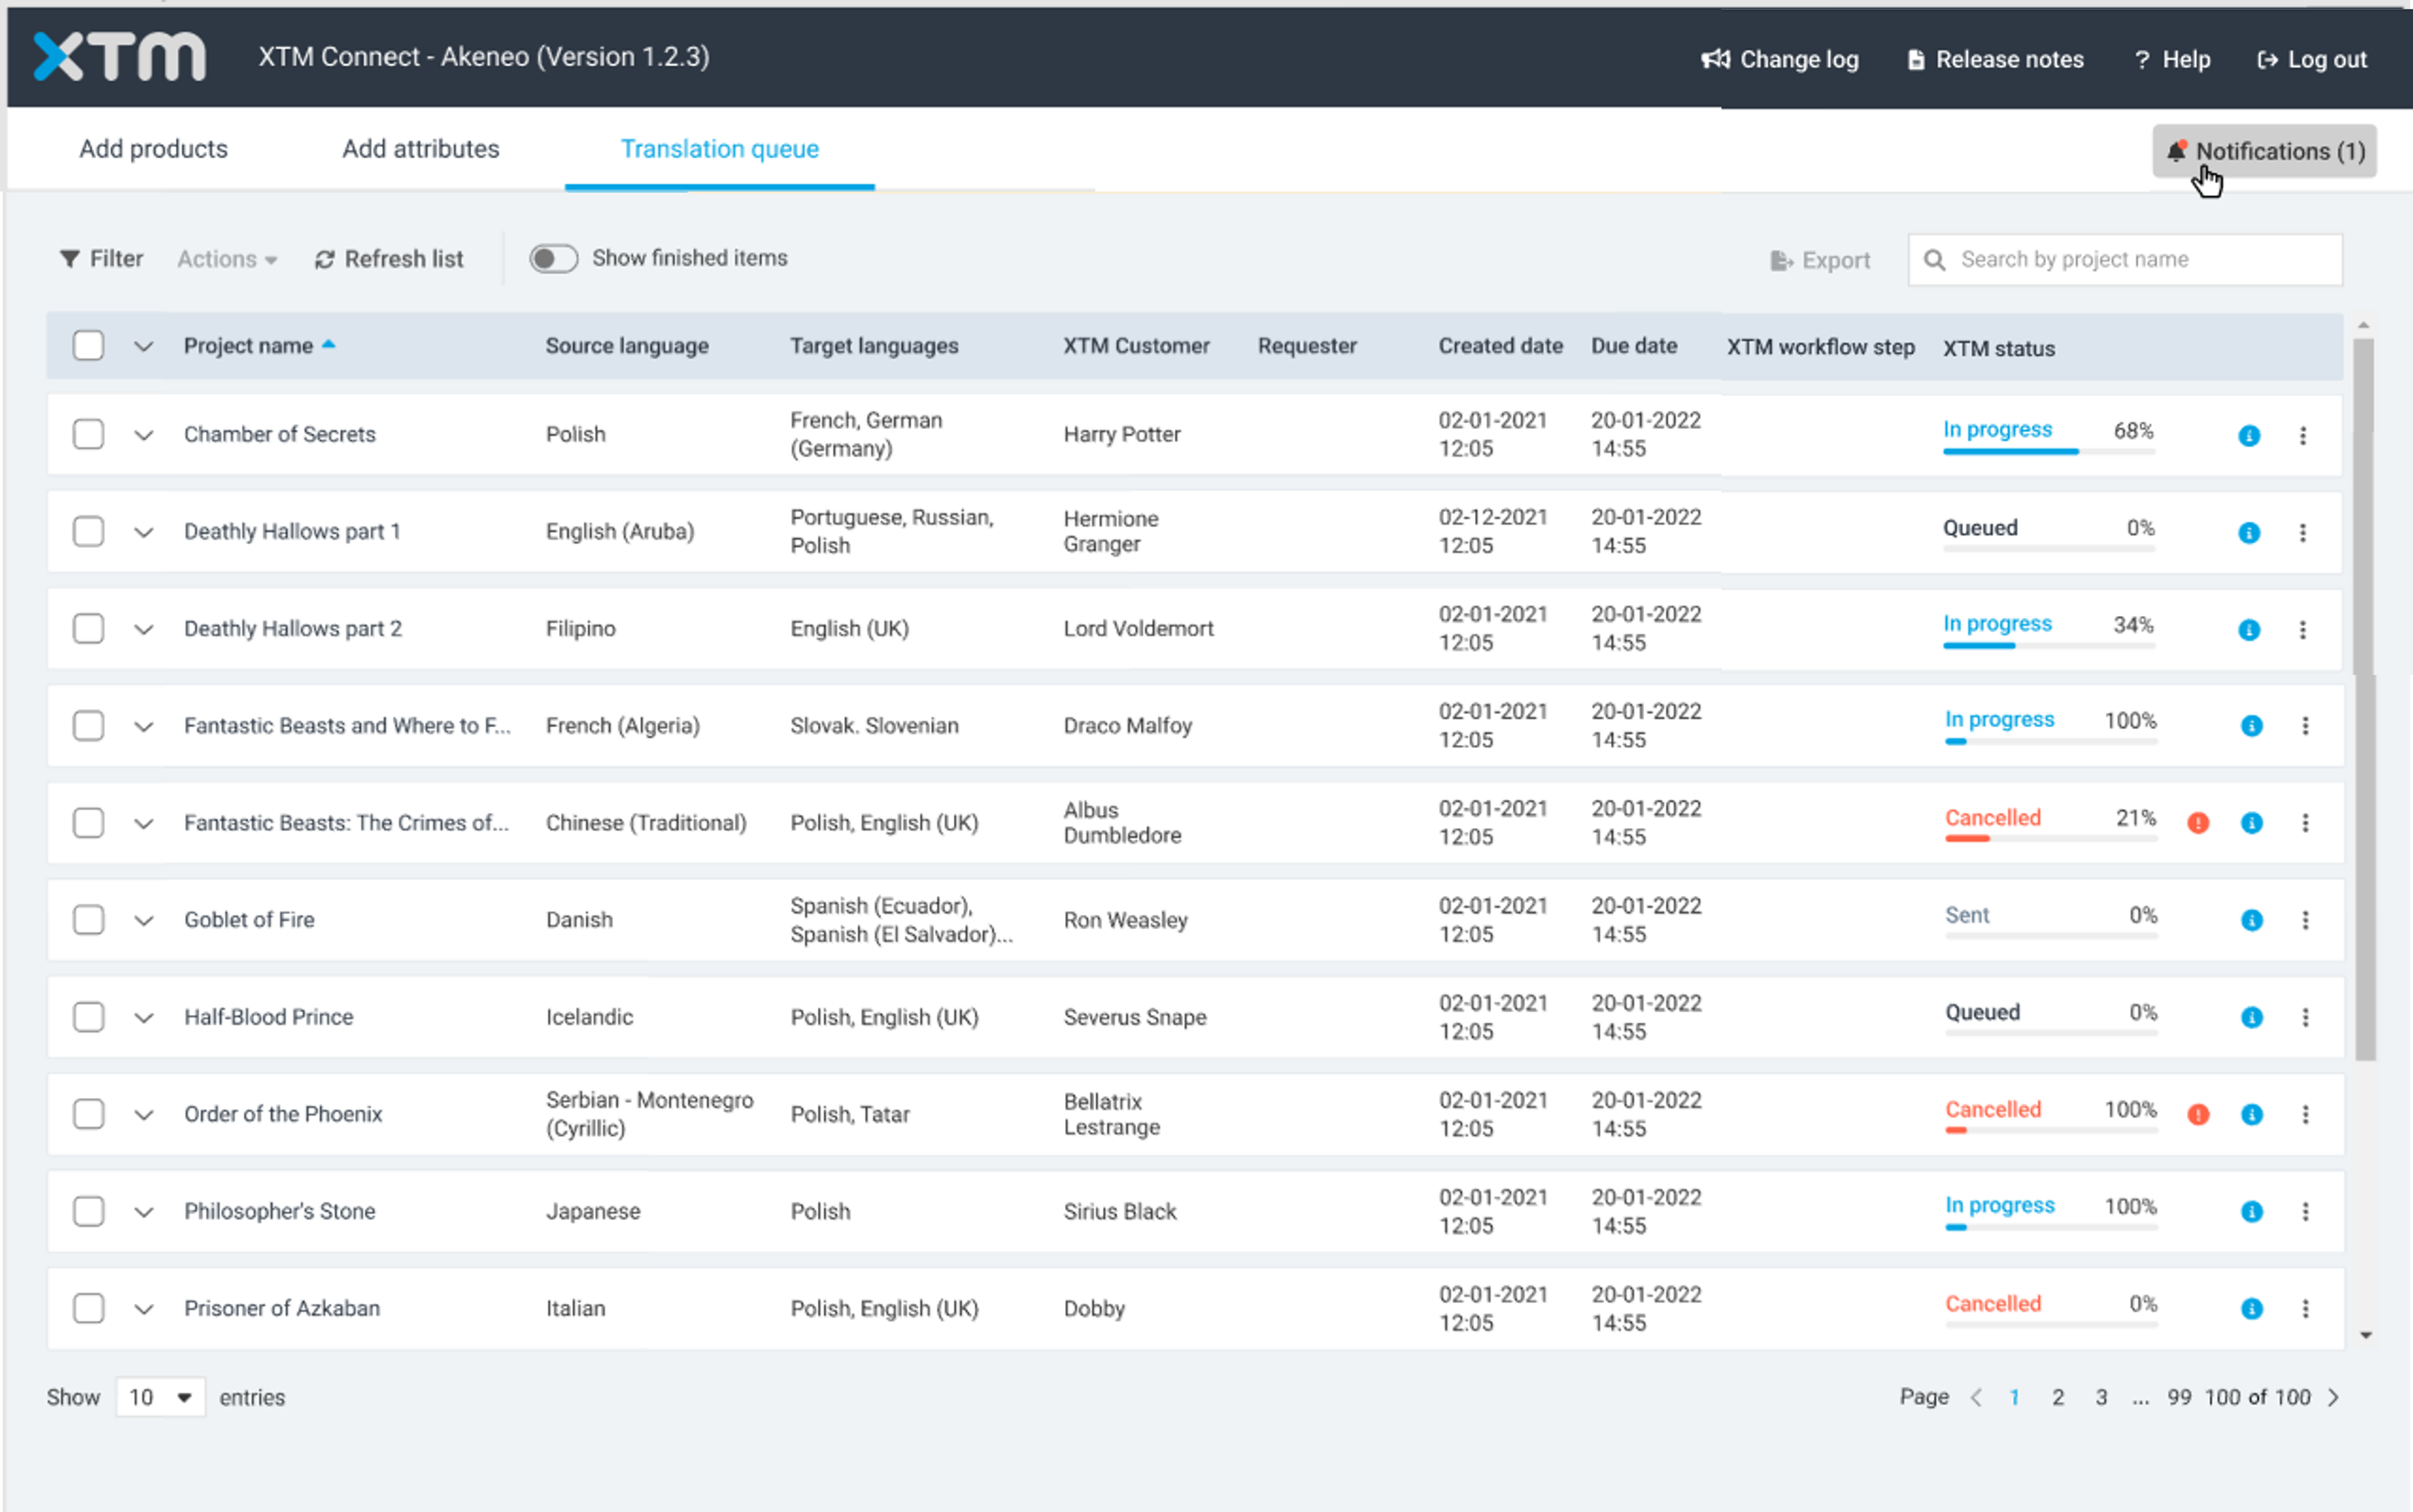Expand all rows via header chevron
Screen dimensions: 2413x1512
click(144, 346)
